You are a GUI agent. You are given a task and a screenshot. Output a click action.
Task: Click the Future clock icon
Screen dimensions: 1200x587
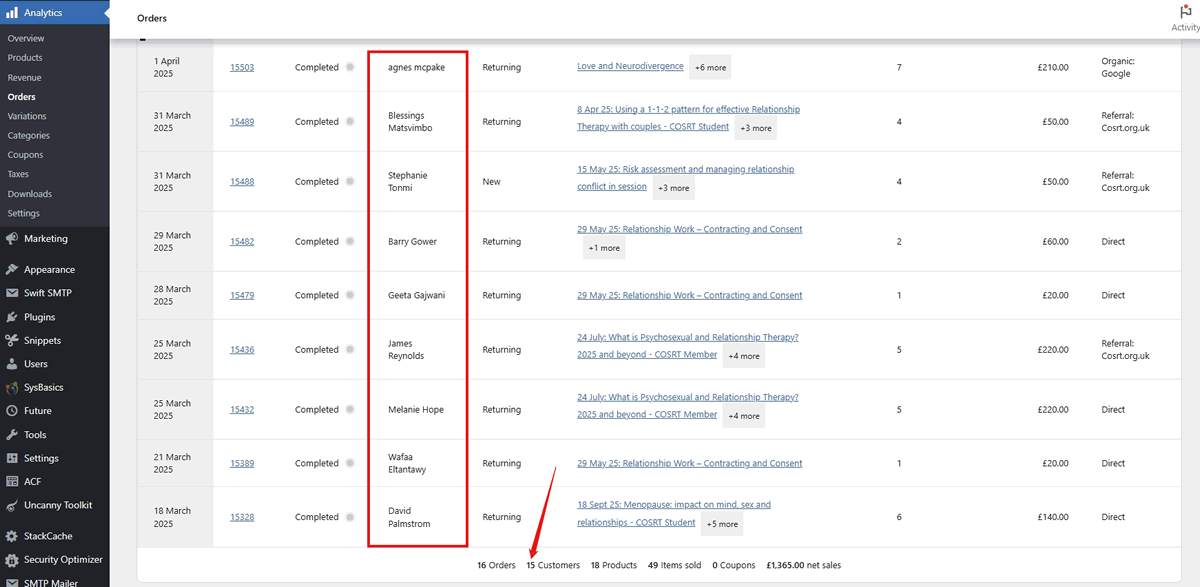(12, 411)
